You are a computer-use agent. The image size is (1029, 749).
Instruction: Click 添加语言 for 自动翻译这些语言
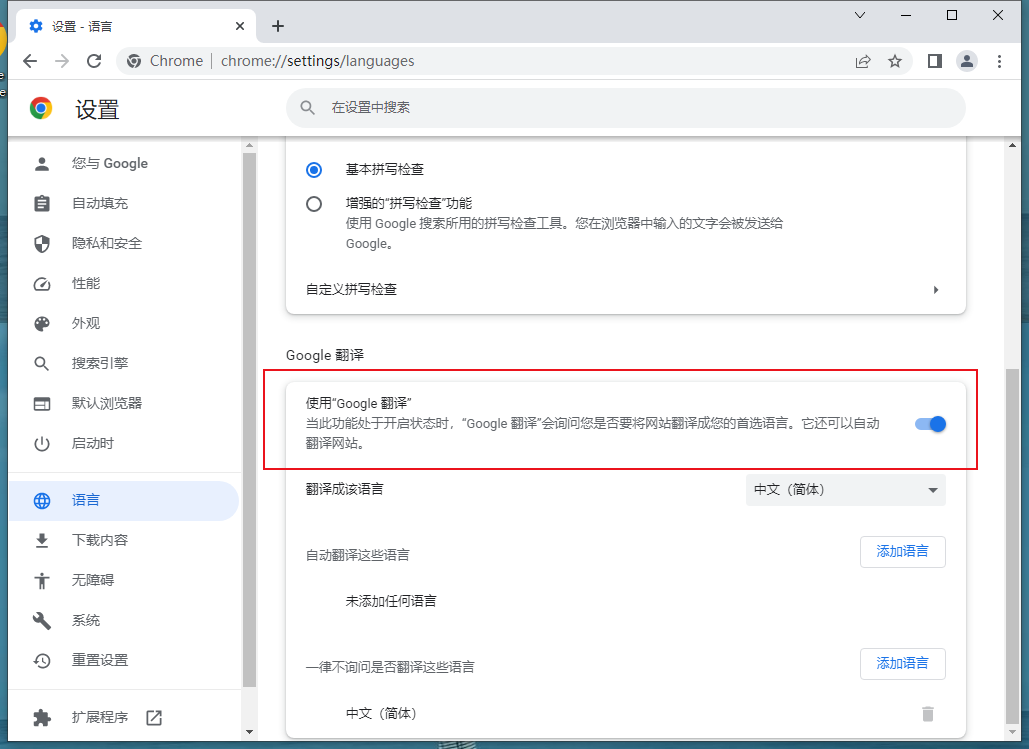(x=902, y=551)
